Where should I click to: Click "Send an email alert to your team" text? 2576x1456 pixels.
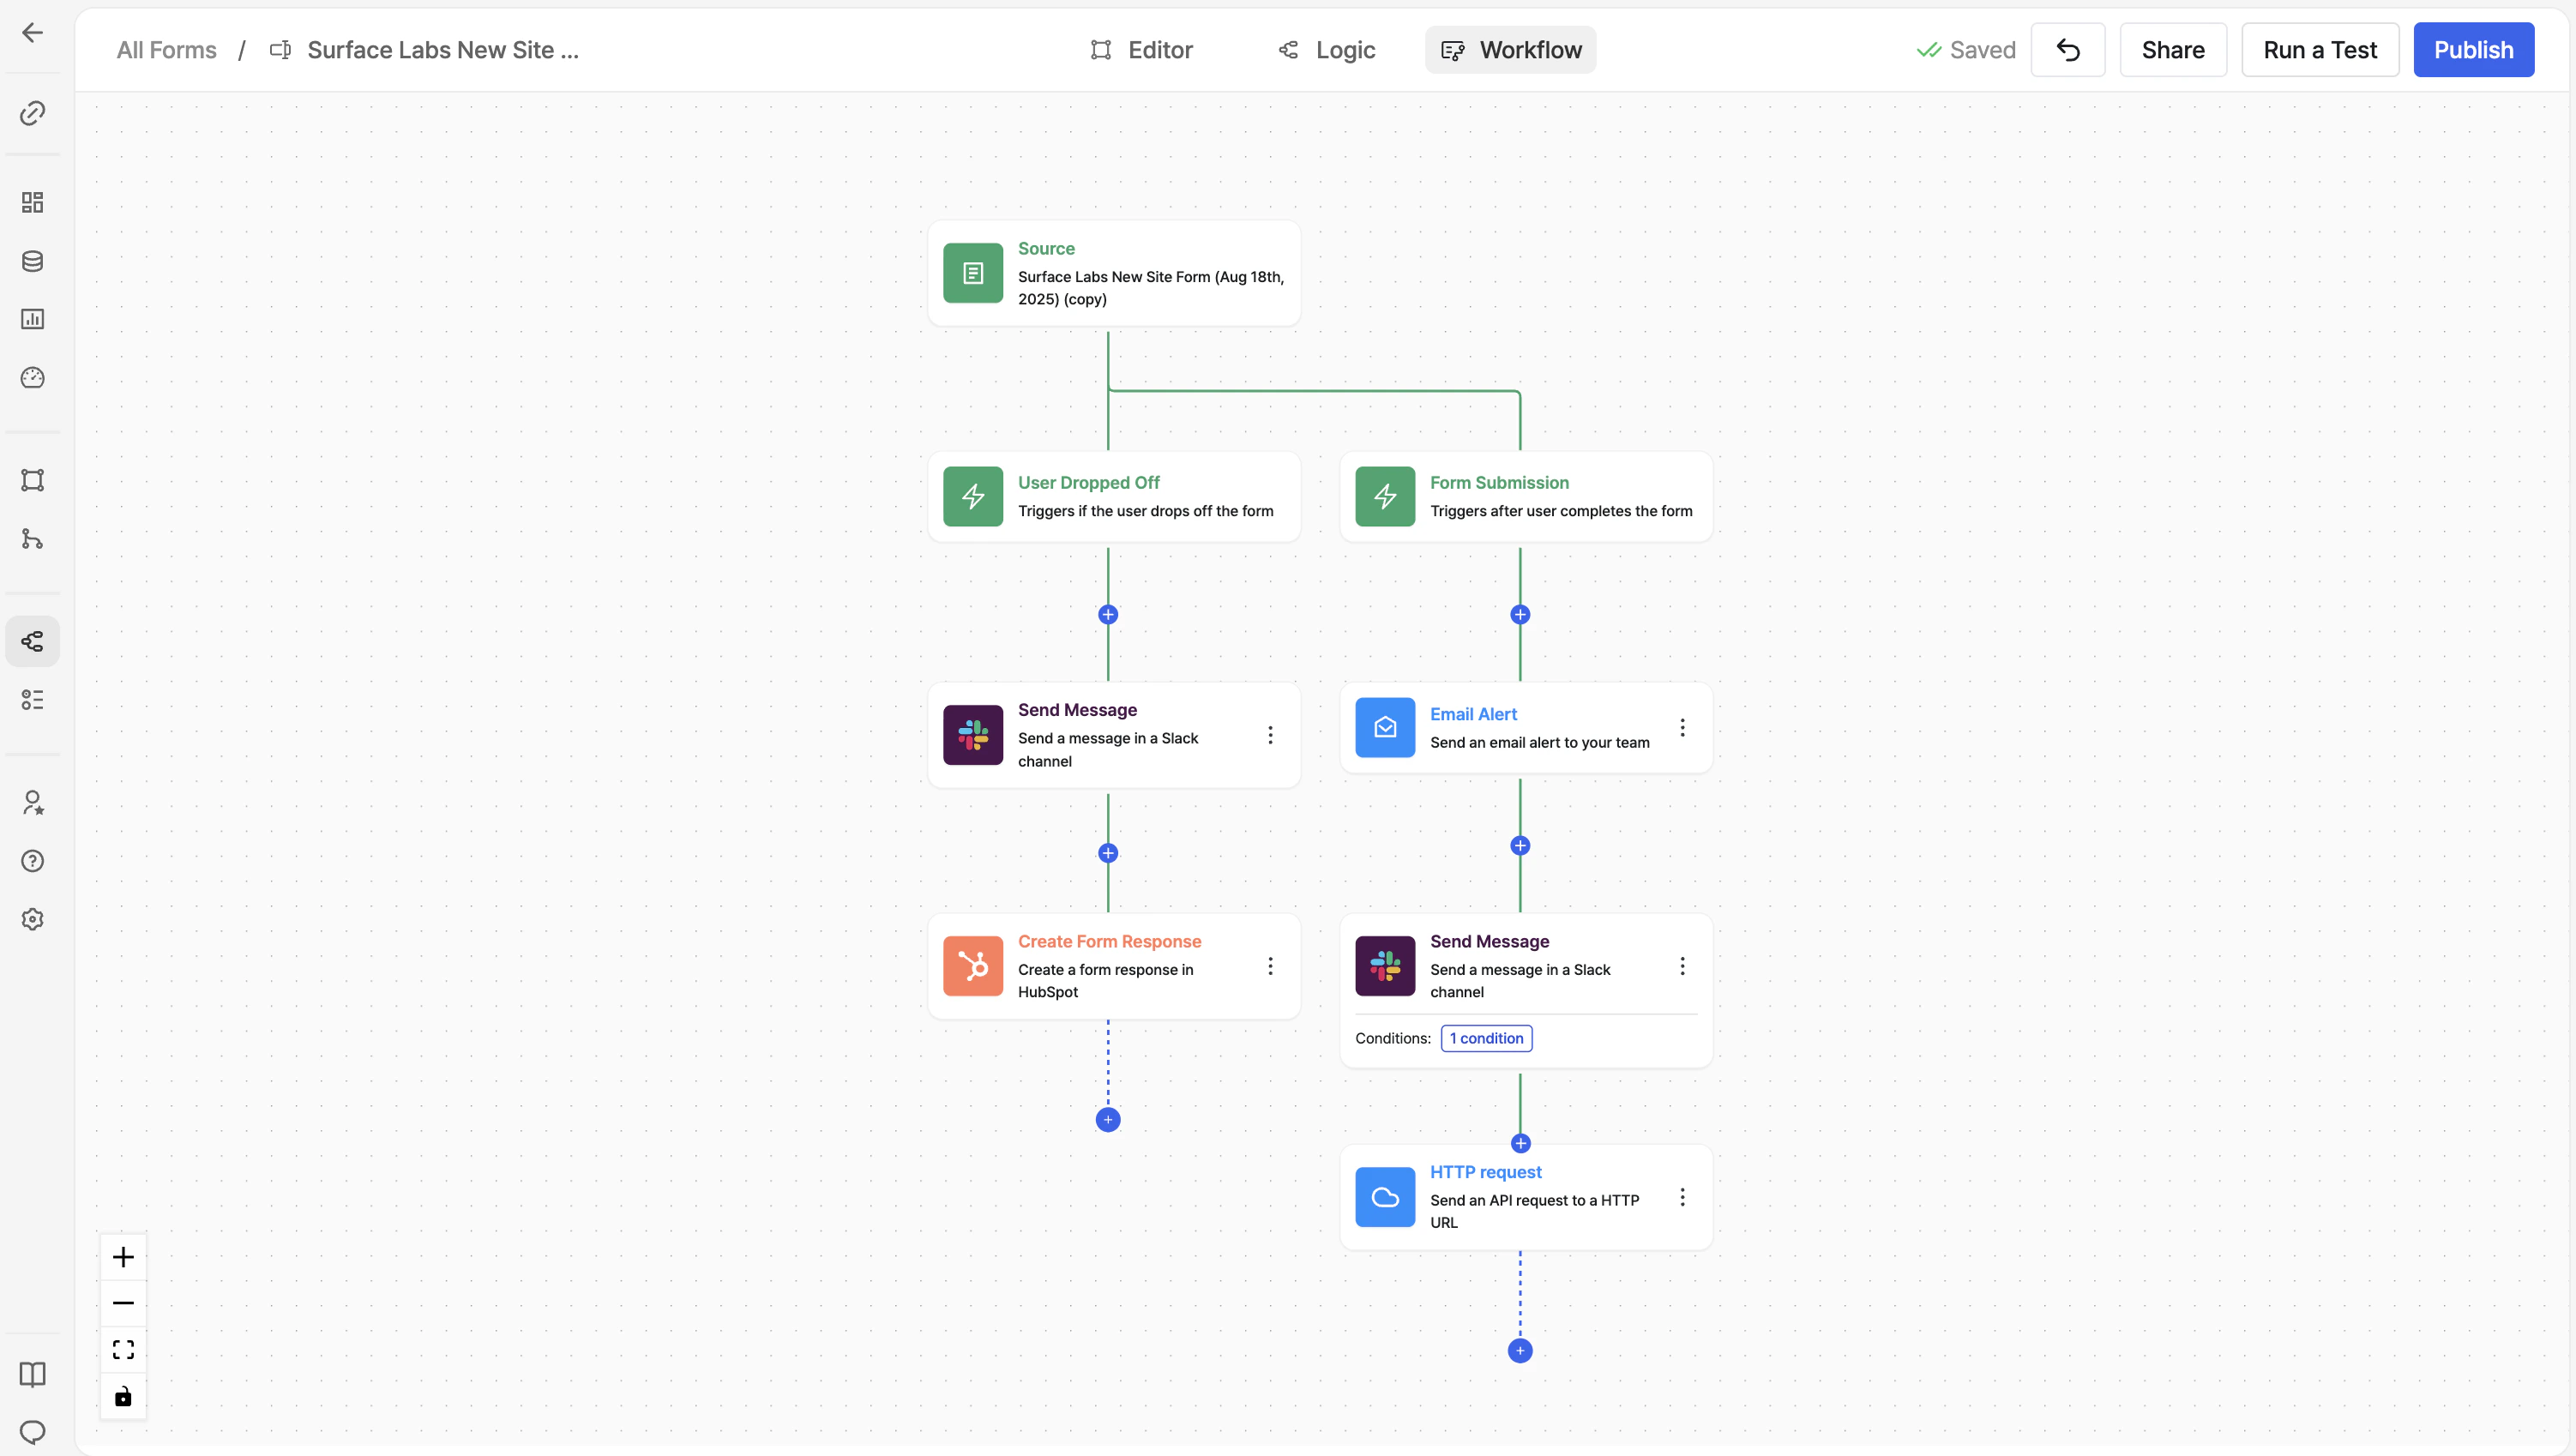1540,742
